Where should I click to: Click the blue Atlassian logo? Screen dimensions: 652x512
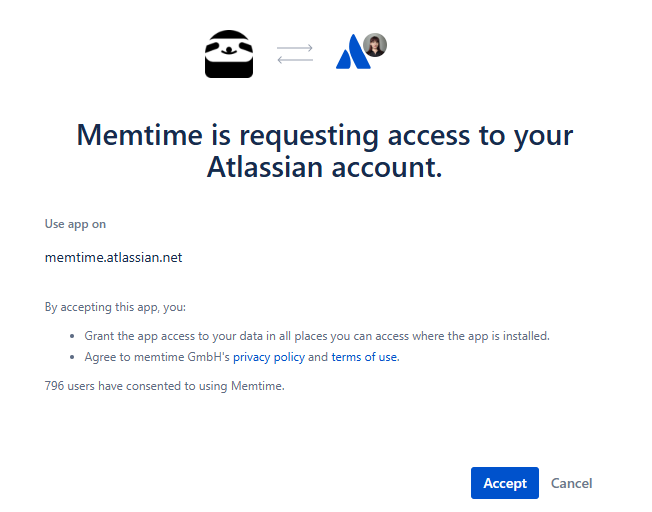pyautogui.click(x=353, y=52)
